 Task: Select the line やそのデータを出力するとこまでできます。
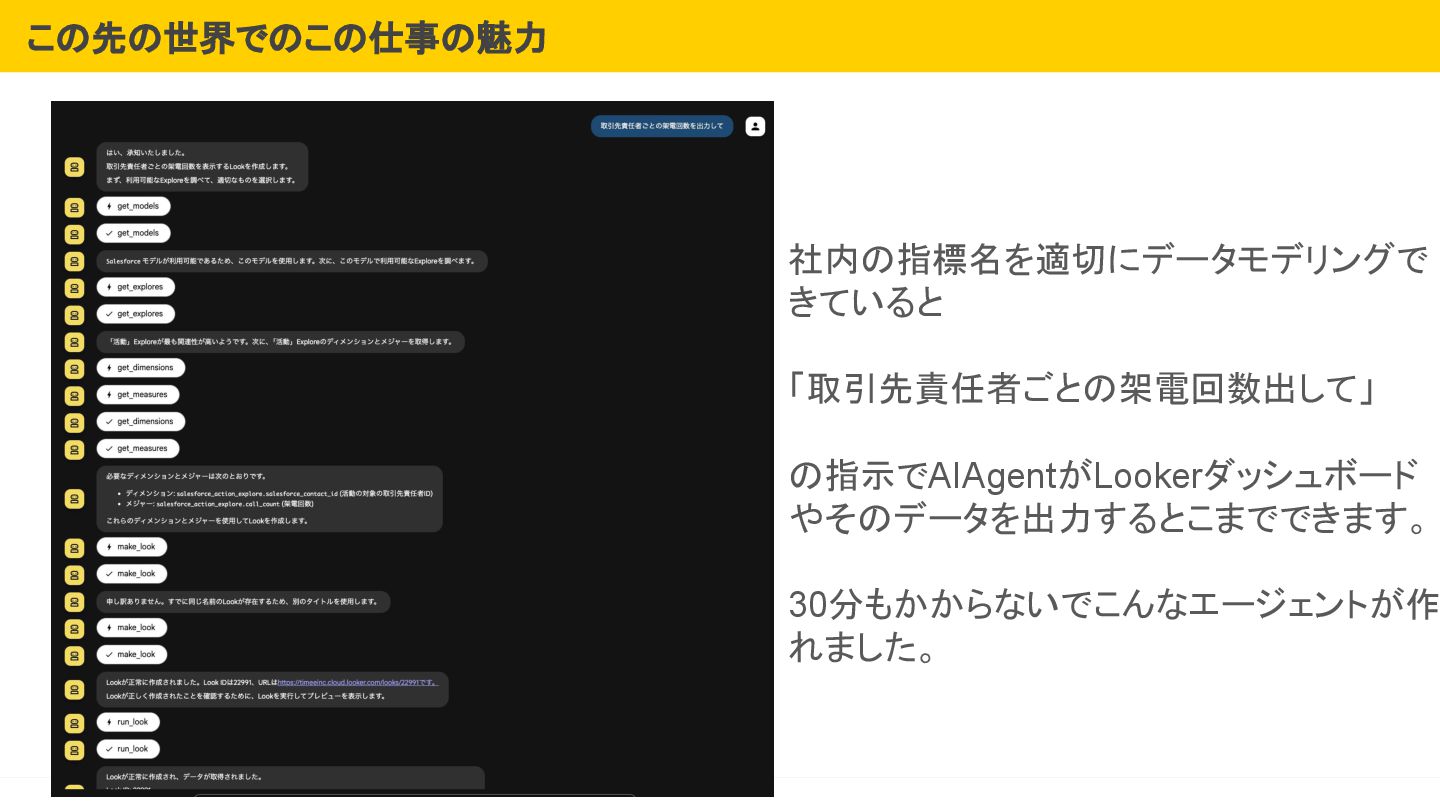[1110, 518]
